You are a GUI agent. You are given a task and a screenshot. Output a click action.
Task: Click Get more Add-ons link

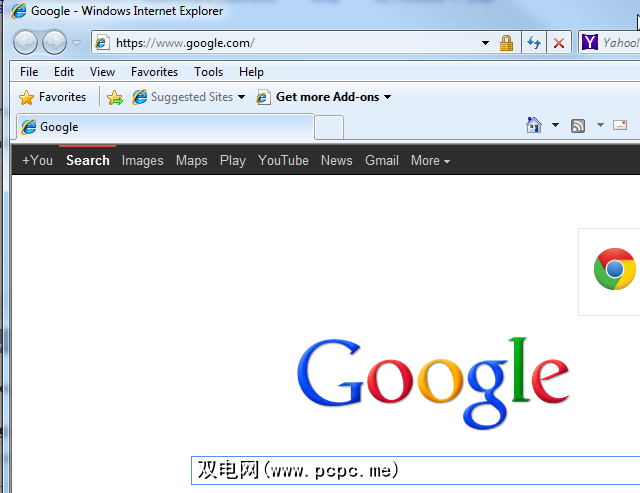click(327, 97)
